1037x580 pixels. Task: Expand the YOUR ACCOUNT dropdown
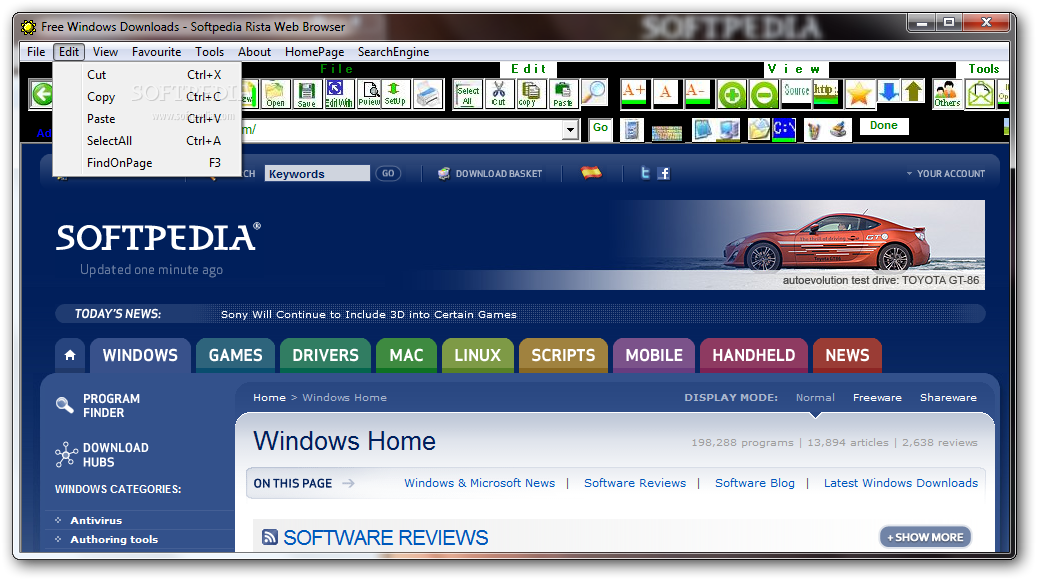click(x=946, y=173)
